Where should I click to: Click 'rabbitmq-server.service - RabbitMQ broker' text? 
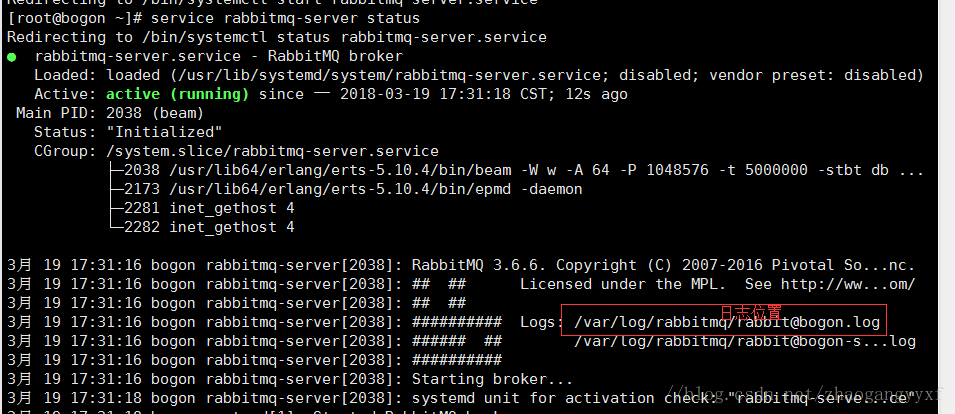[x=219, y=57]
